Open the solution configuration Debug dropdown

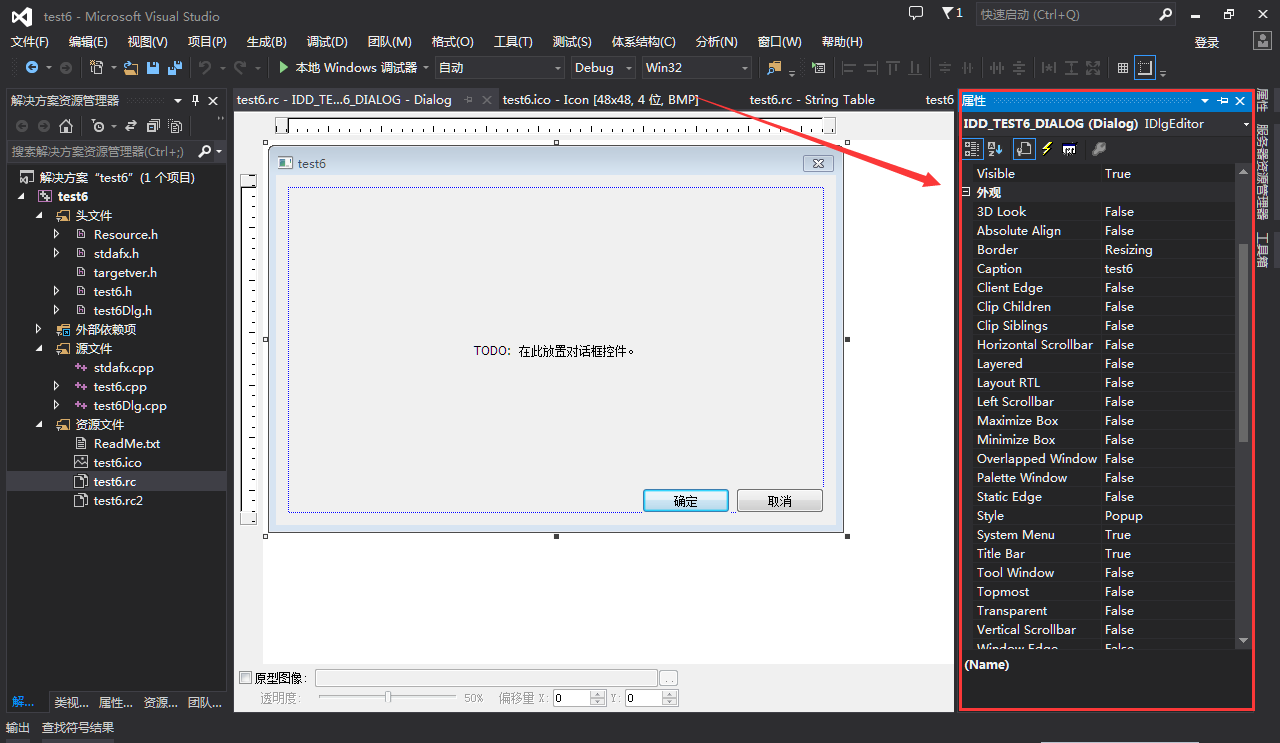(603, 68)
